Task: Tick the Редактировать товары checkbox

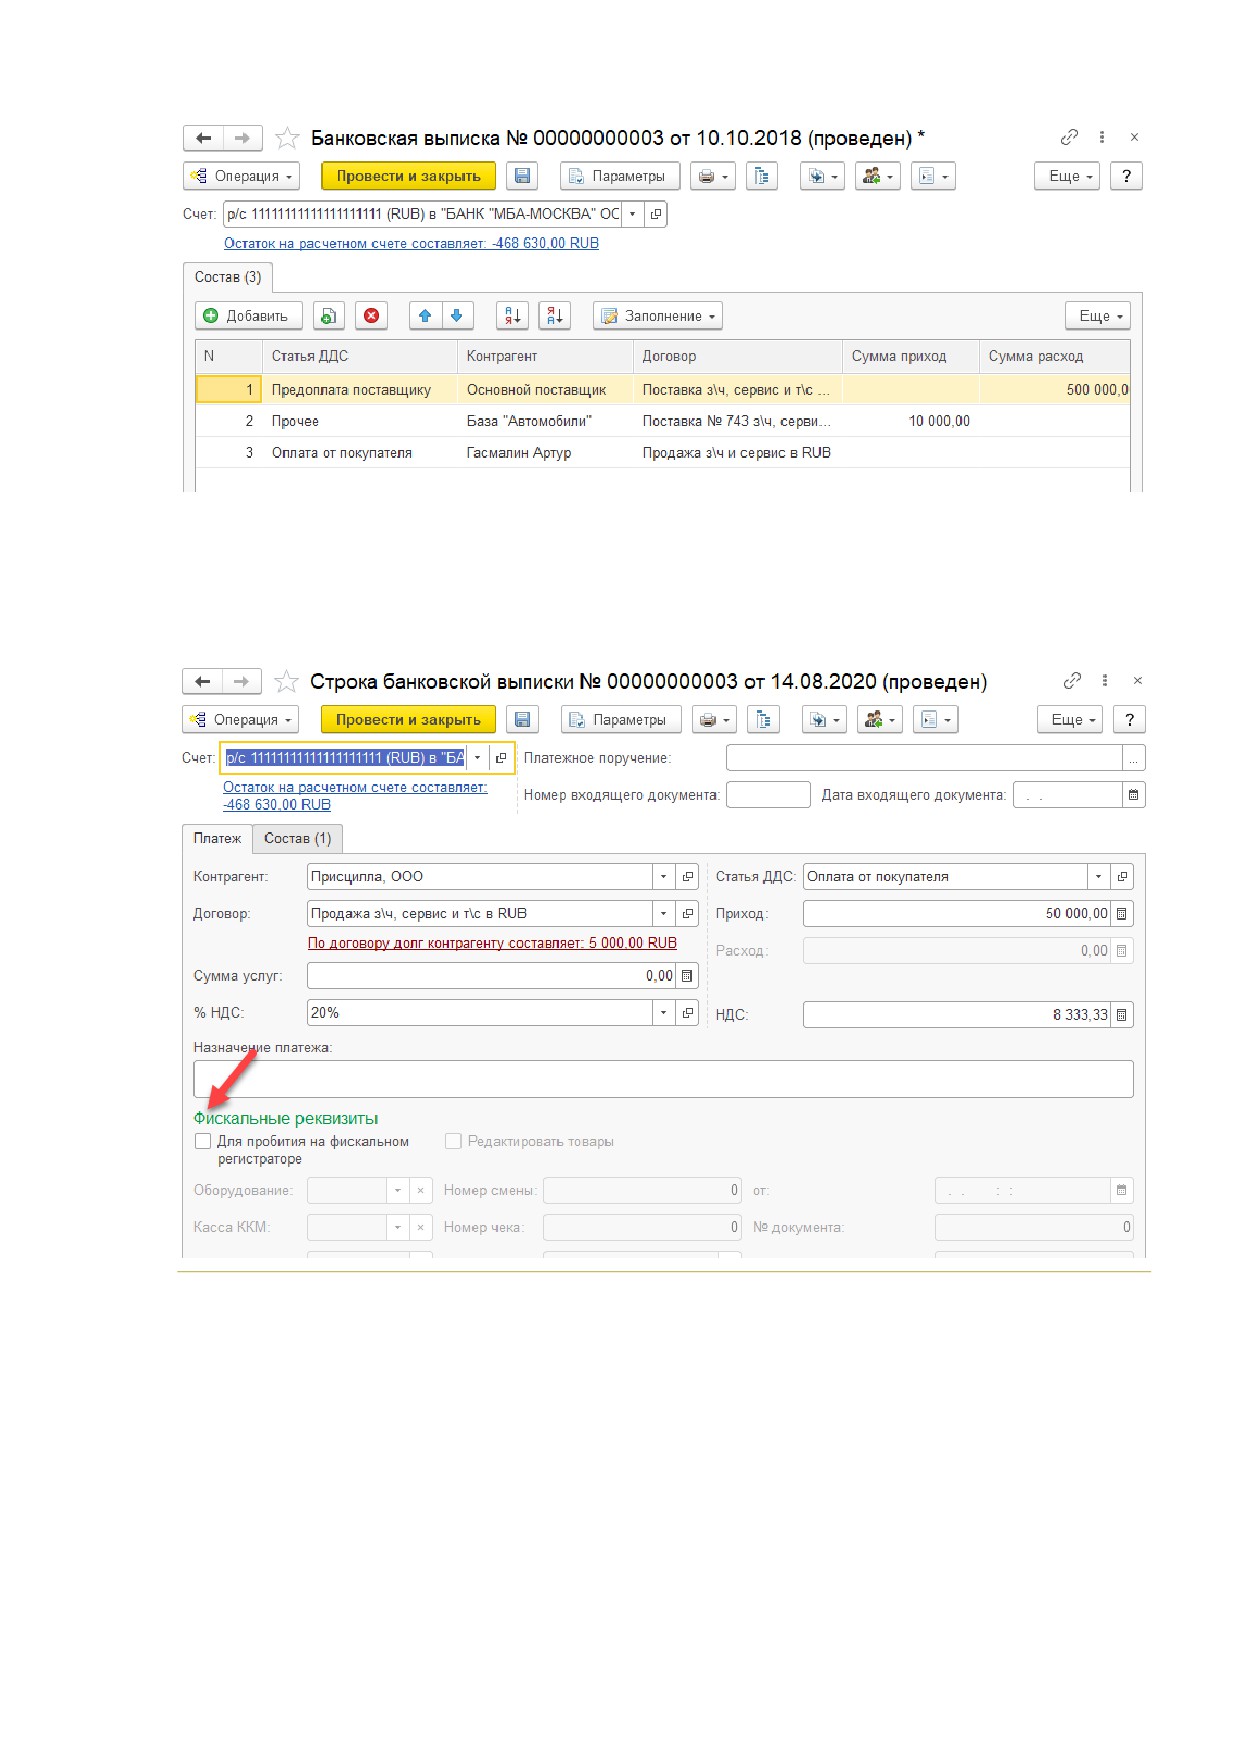Action: 453,1141
